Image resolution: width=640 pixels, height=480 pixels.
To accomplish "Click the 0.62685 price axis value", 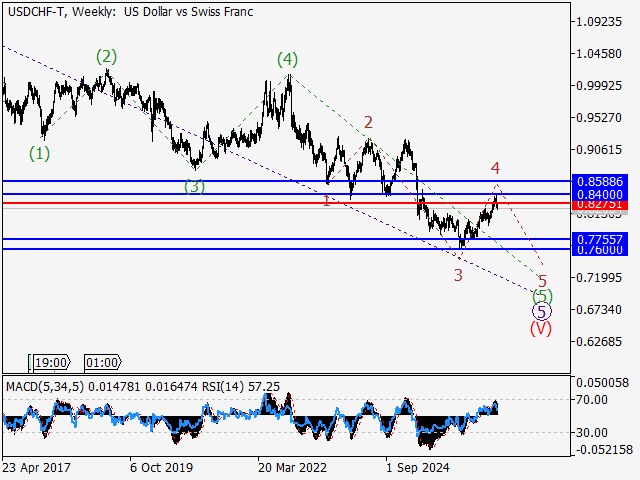I will 598,341.
